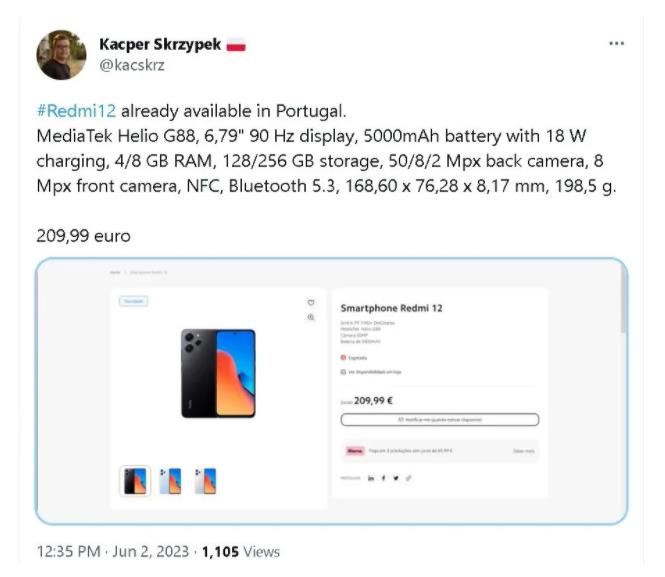Viewport: 665px width, 577px height.
Task: Open the #Redmi12 hashtag link
Action: (x=76, y=111)
